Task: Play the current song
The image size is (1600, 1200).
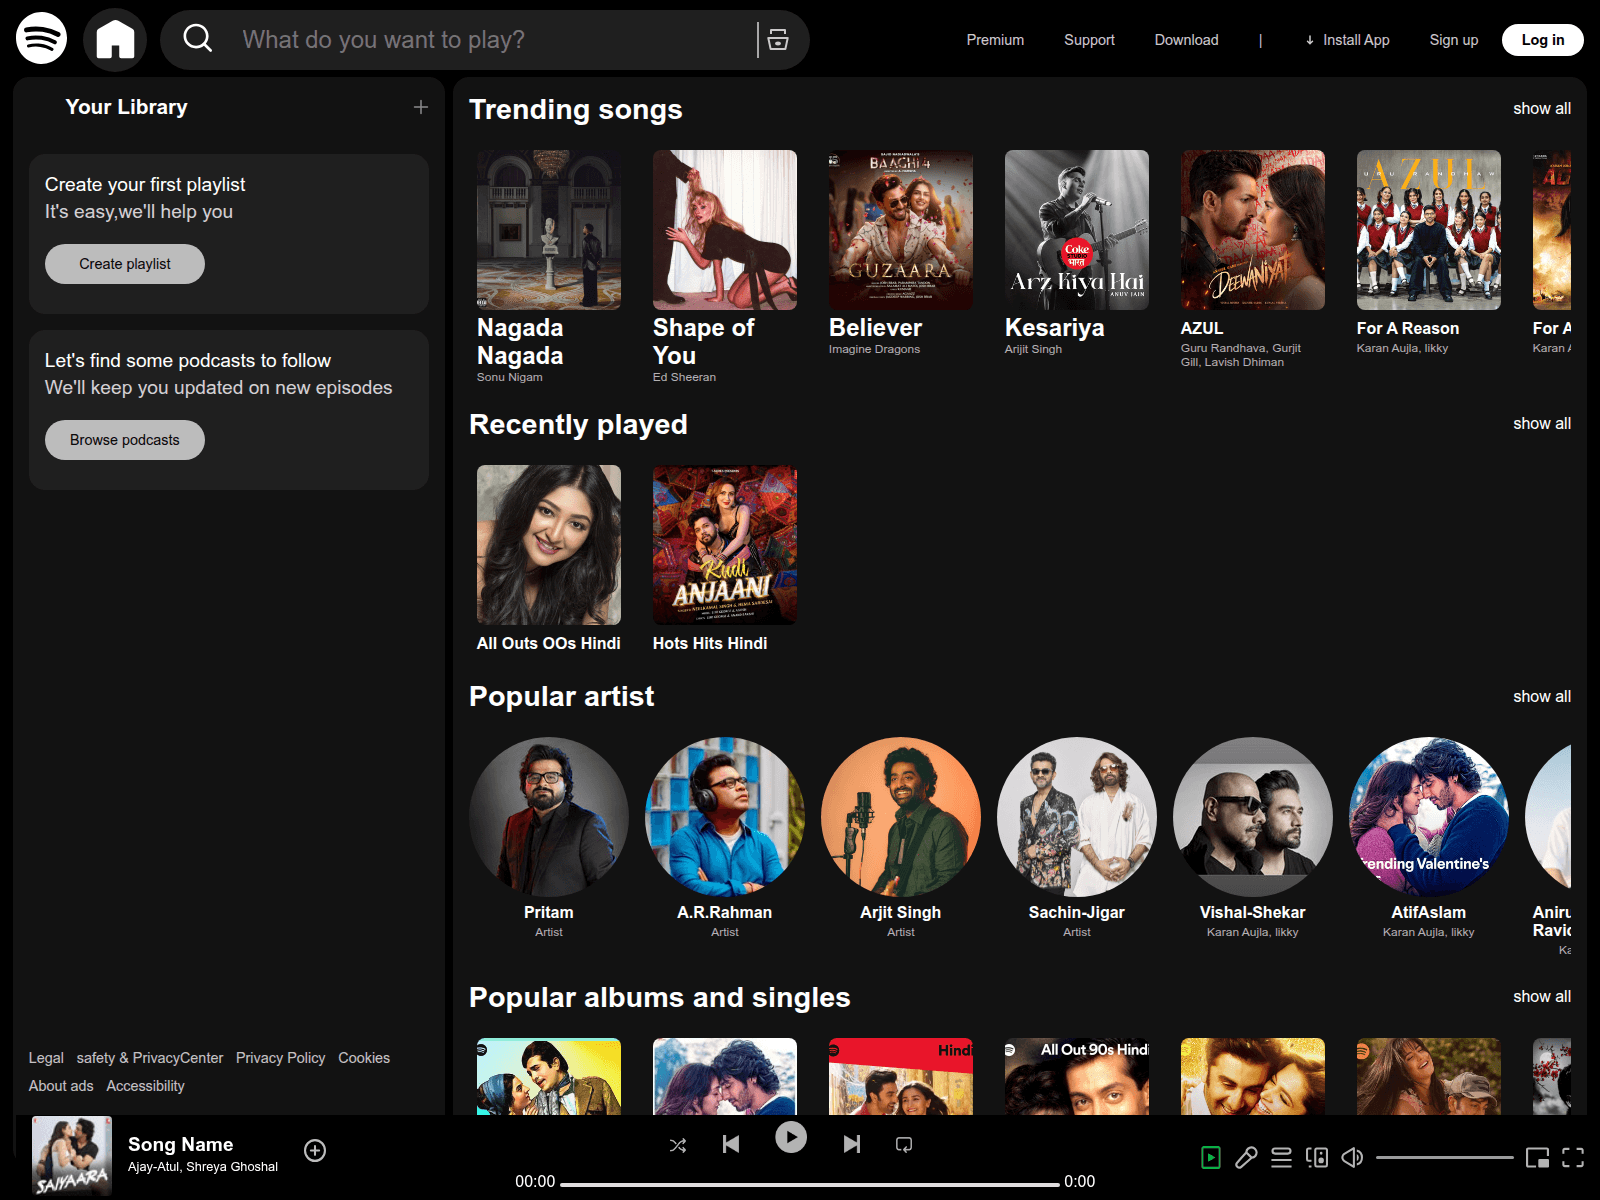Action: tap(791, 1137)
